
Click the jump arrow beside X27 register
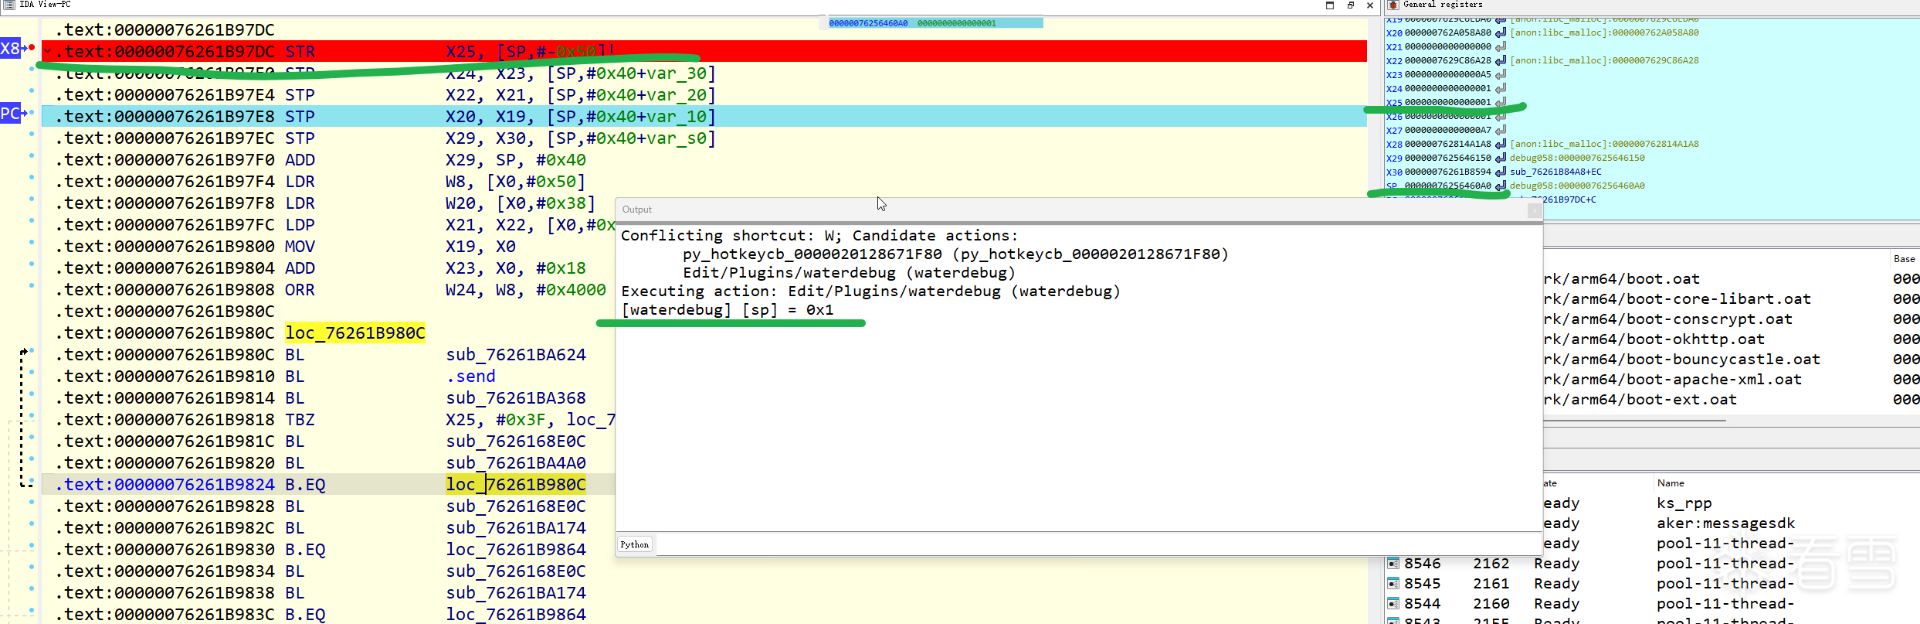1500,131
